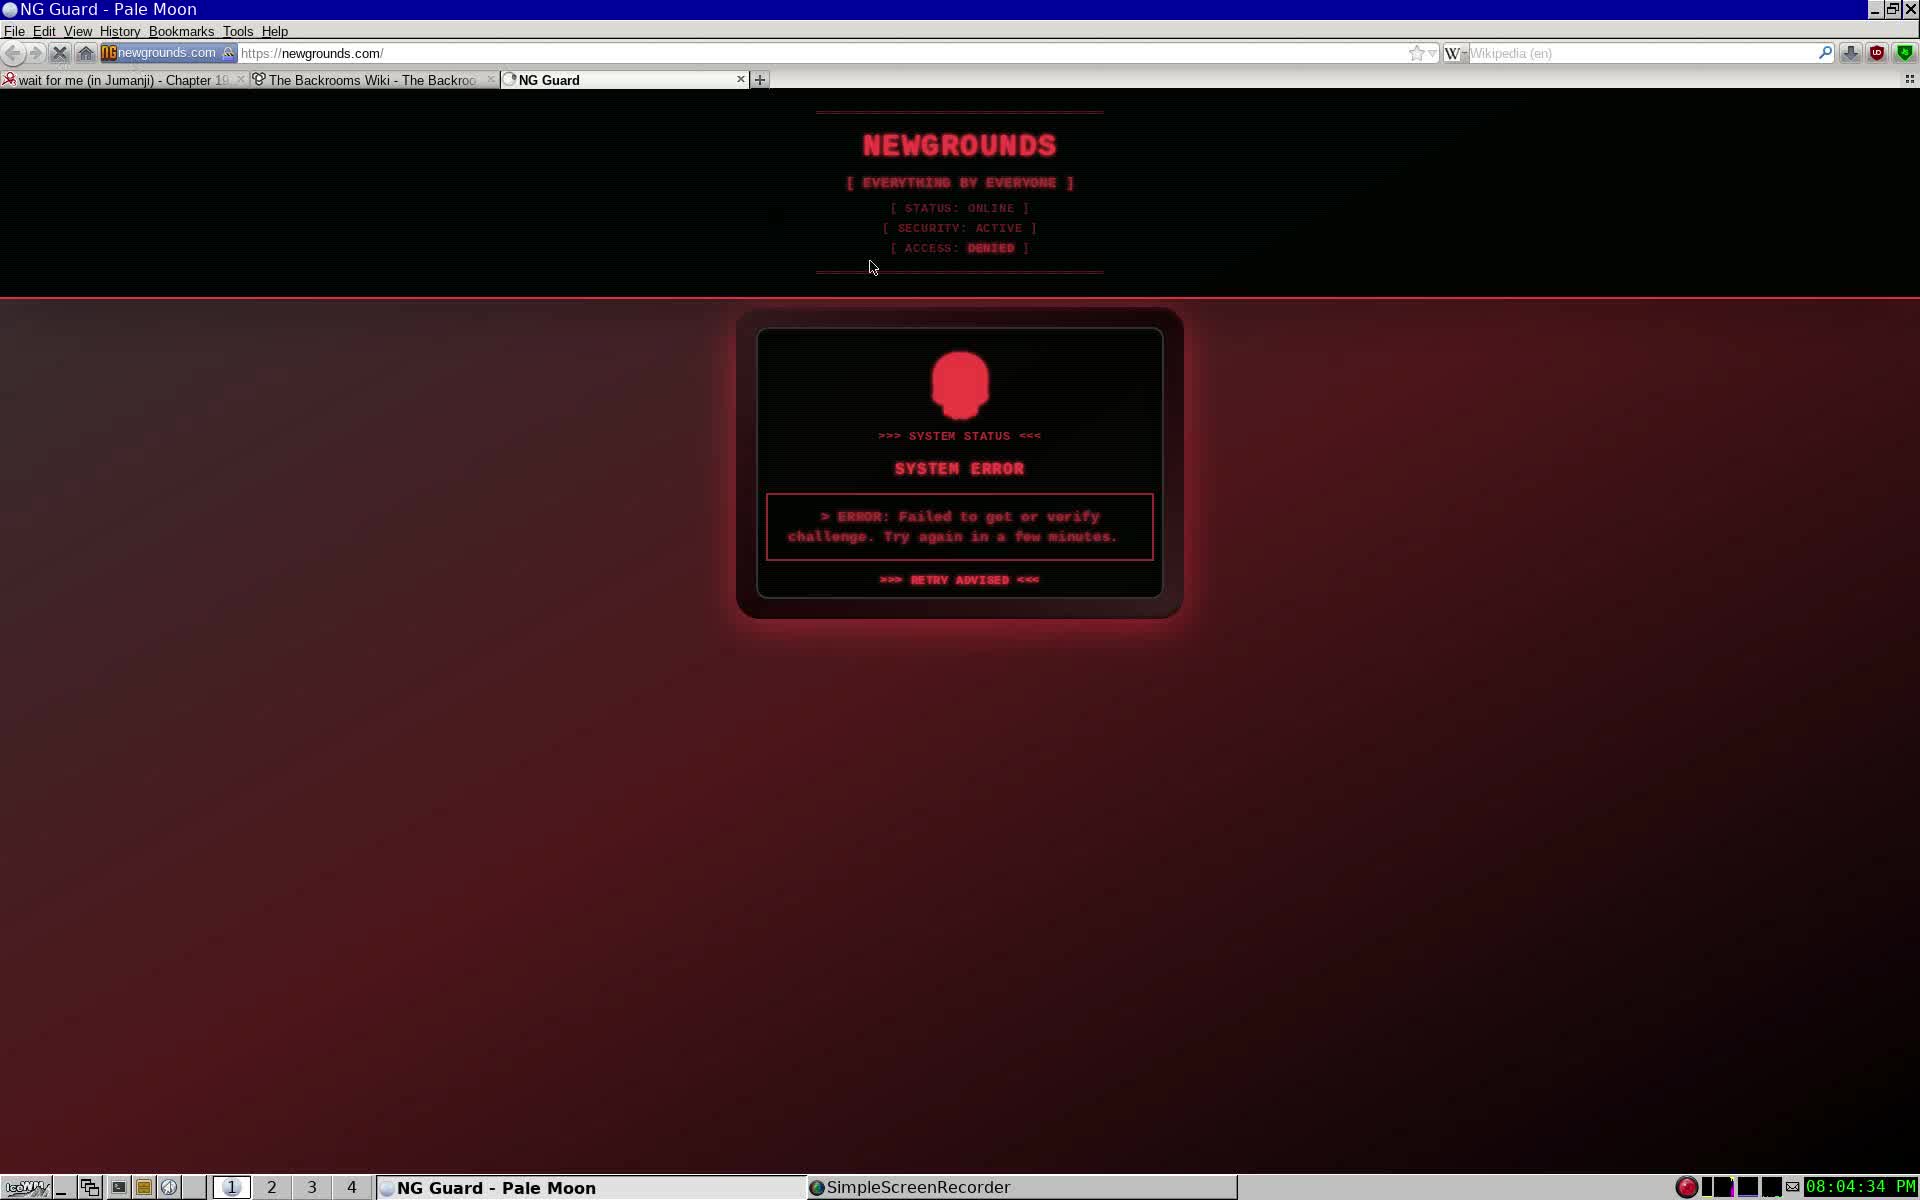Screen dimensions: 1920x1200
Task: Switch to 'wait for me (in Jumanji)' tab
Action: pos(124,80)
